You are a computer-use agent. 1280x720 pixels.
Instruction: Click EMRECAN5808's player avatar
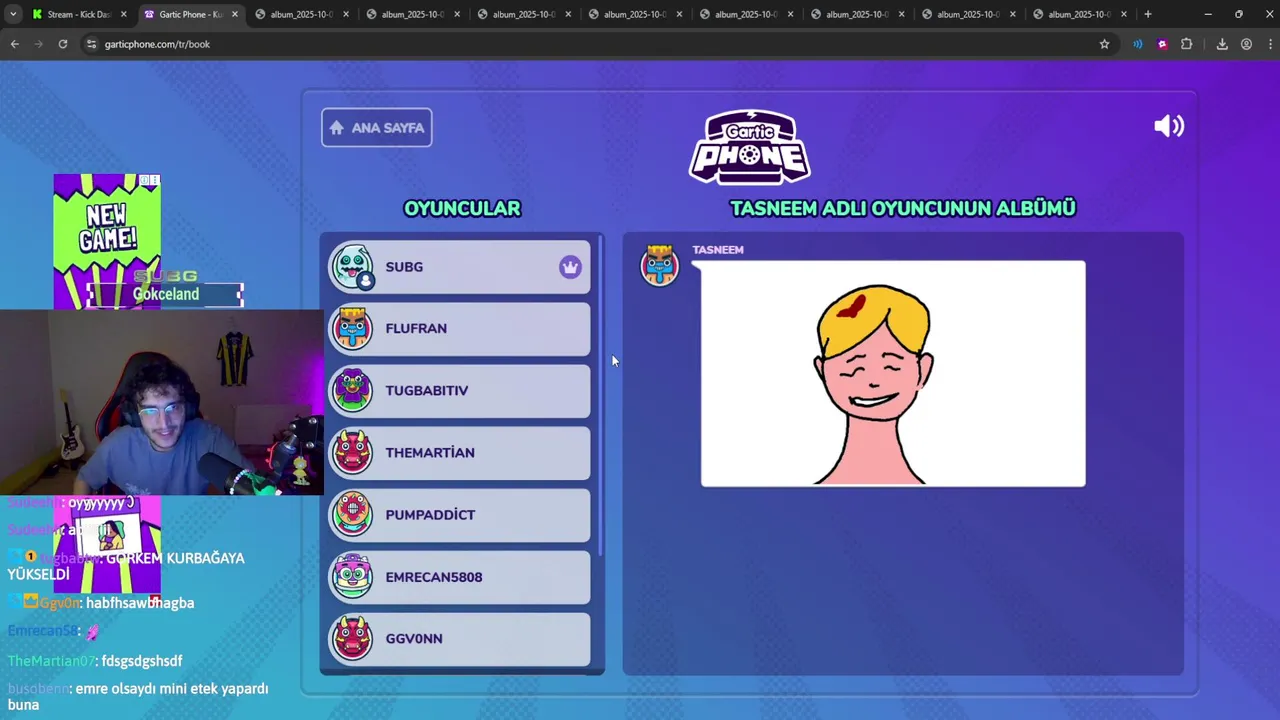(352, 577)
